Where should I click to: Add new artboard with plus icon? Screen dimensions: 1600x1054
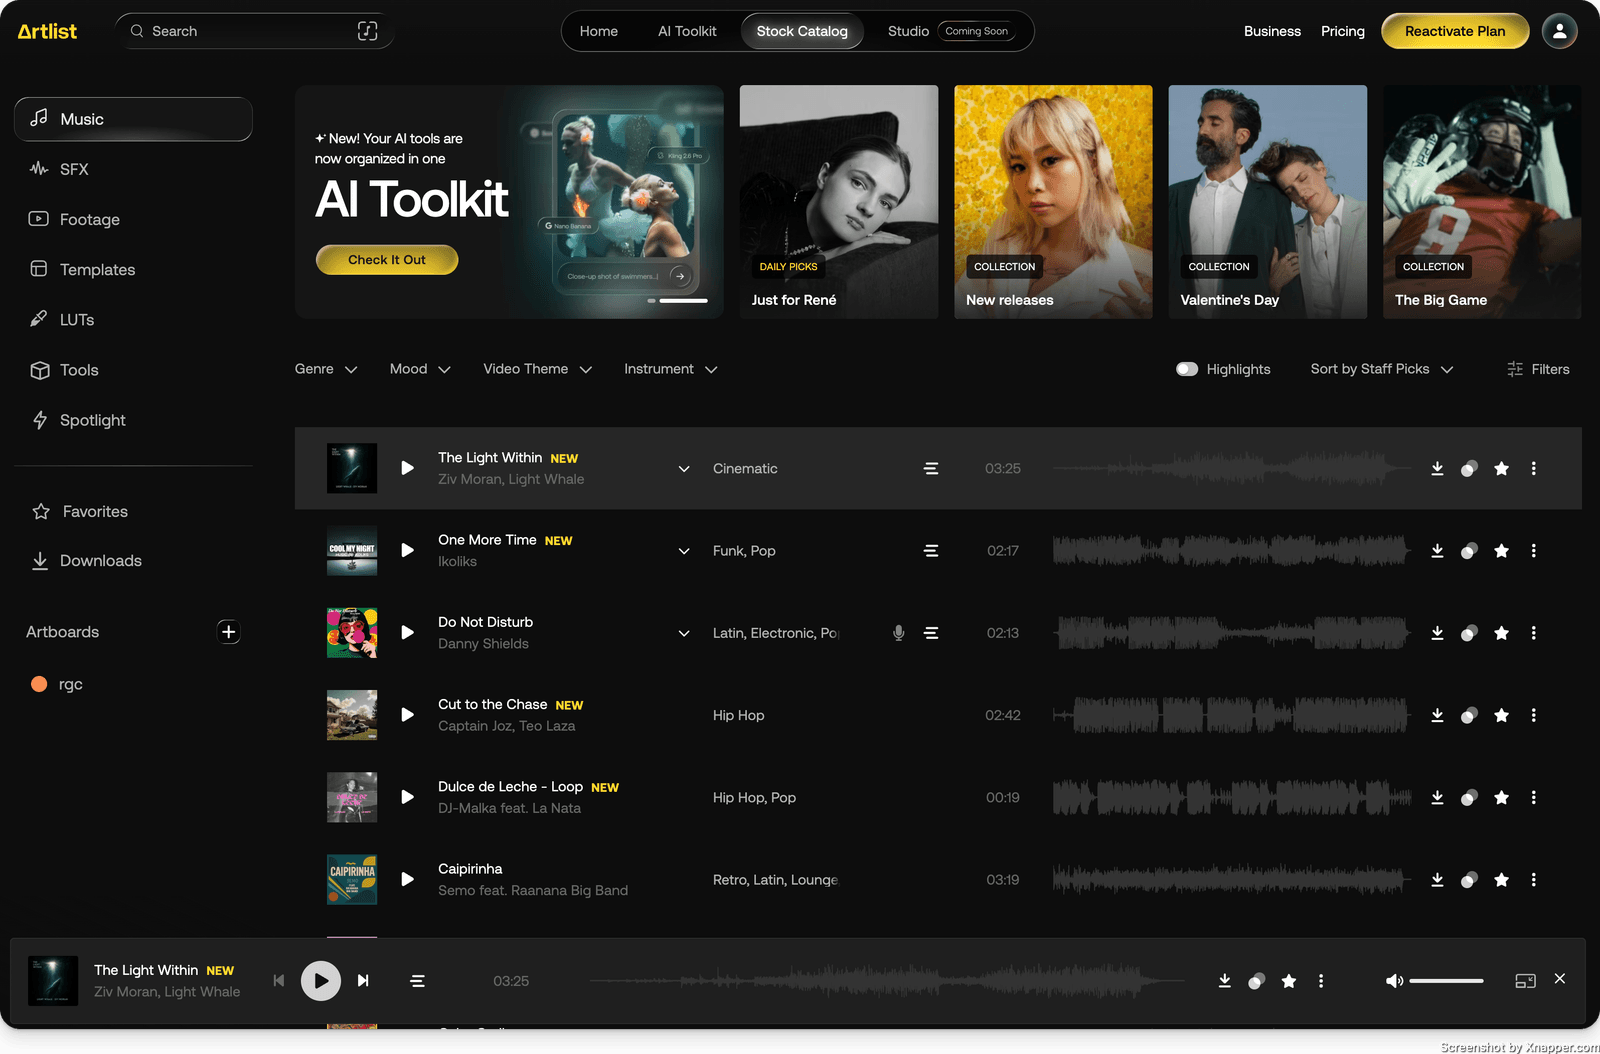pyautogui.click(x=228, y=632)
